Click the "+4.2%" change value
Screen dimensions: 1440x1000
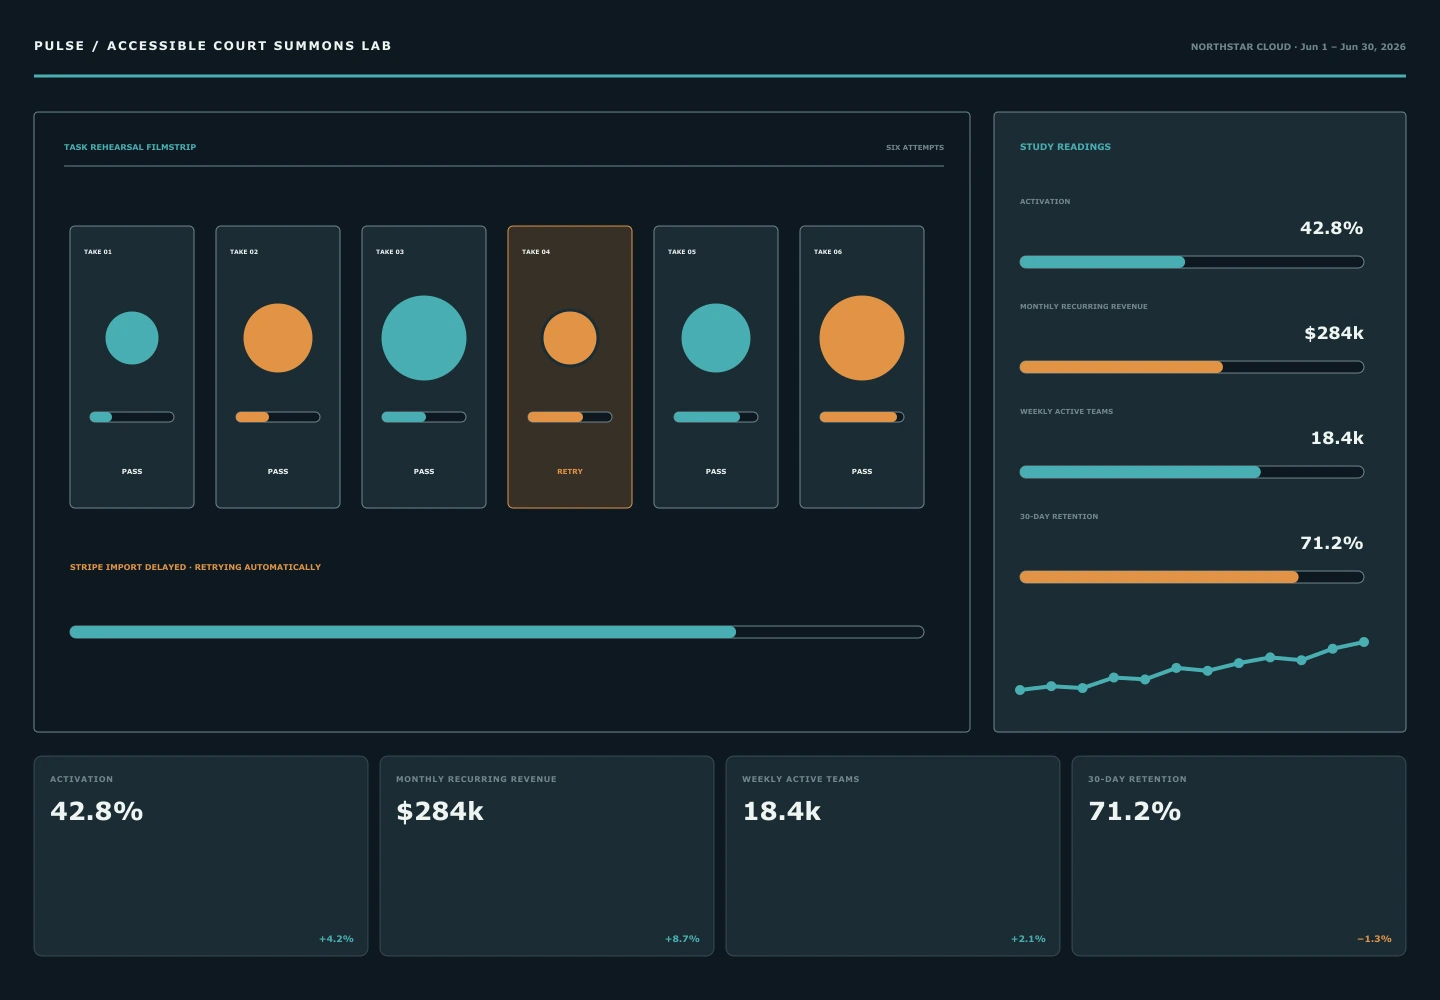(336, 939)
